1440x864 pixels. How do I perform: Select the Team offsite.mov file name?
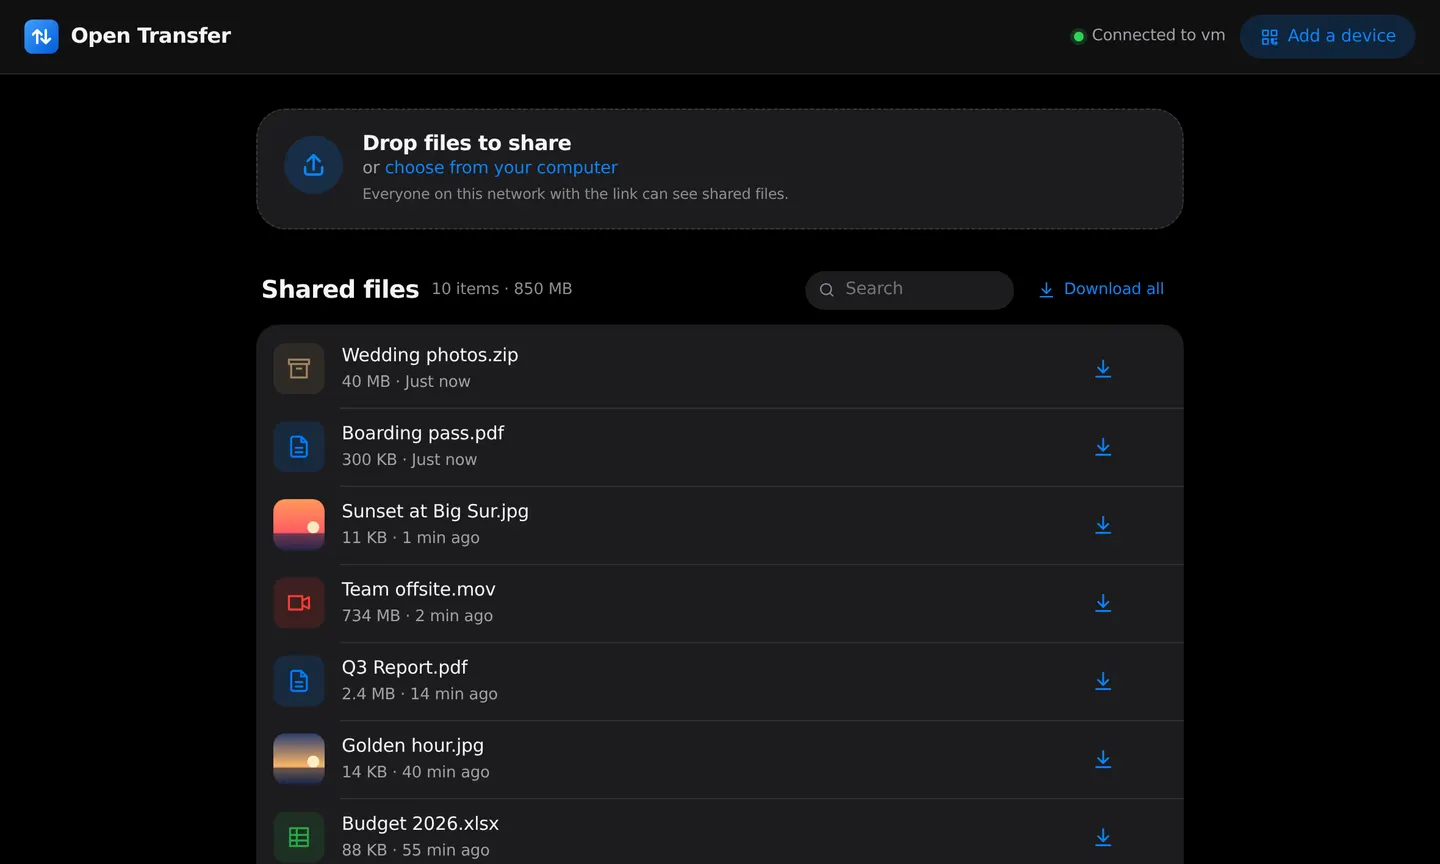[x=419, y=589]
